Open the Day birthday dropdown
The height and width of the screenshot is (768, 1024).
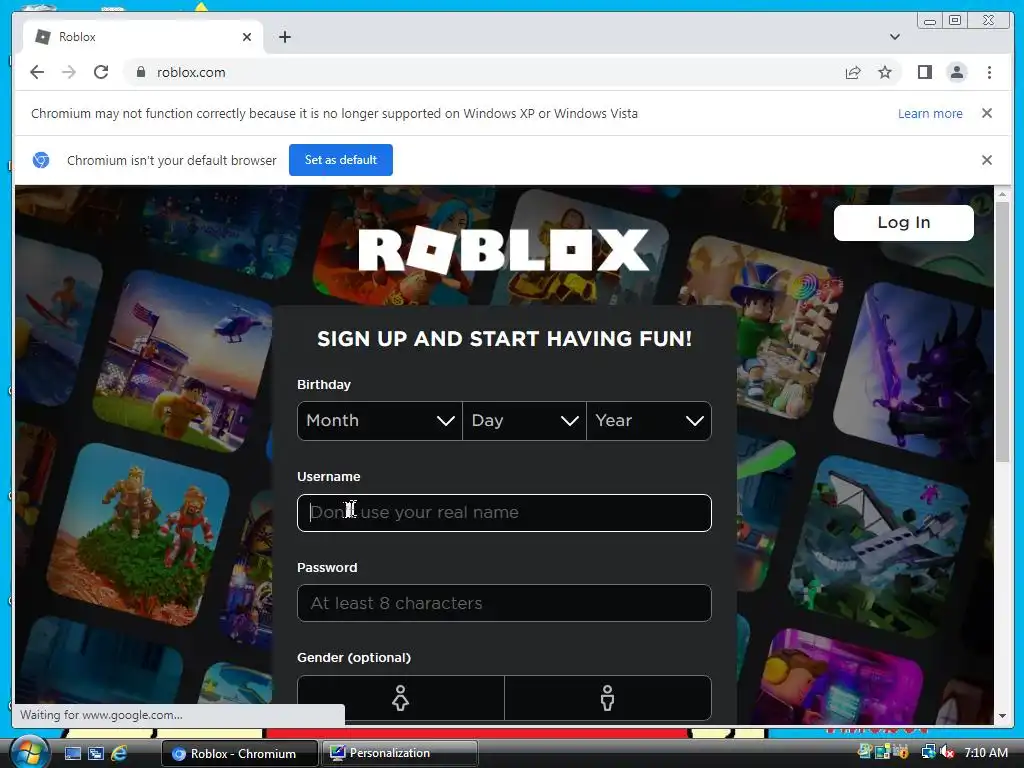click(x=524, y=421)
